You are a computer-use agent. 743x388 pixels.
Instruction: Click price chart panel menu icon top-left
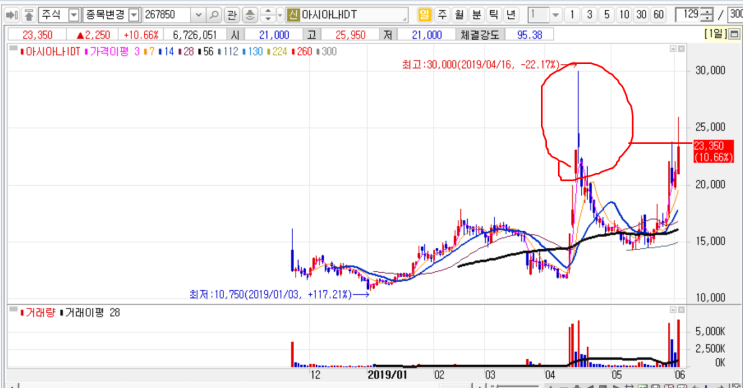(13, 48)
